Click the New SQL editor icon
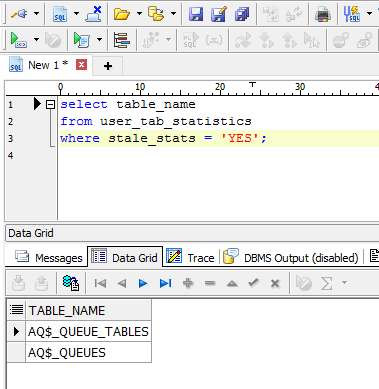The height and width of the screenshot is (389, 379). pos(60,14)
